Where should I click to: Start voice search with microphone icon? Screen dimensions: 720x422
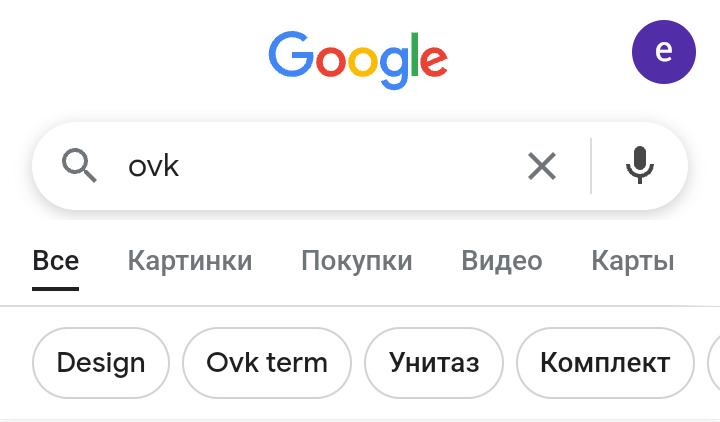[x=640, y=166]
